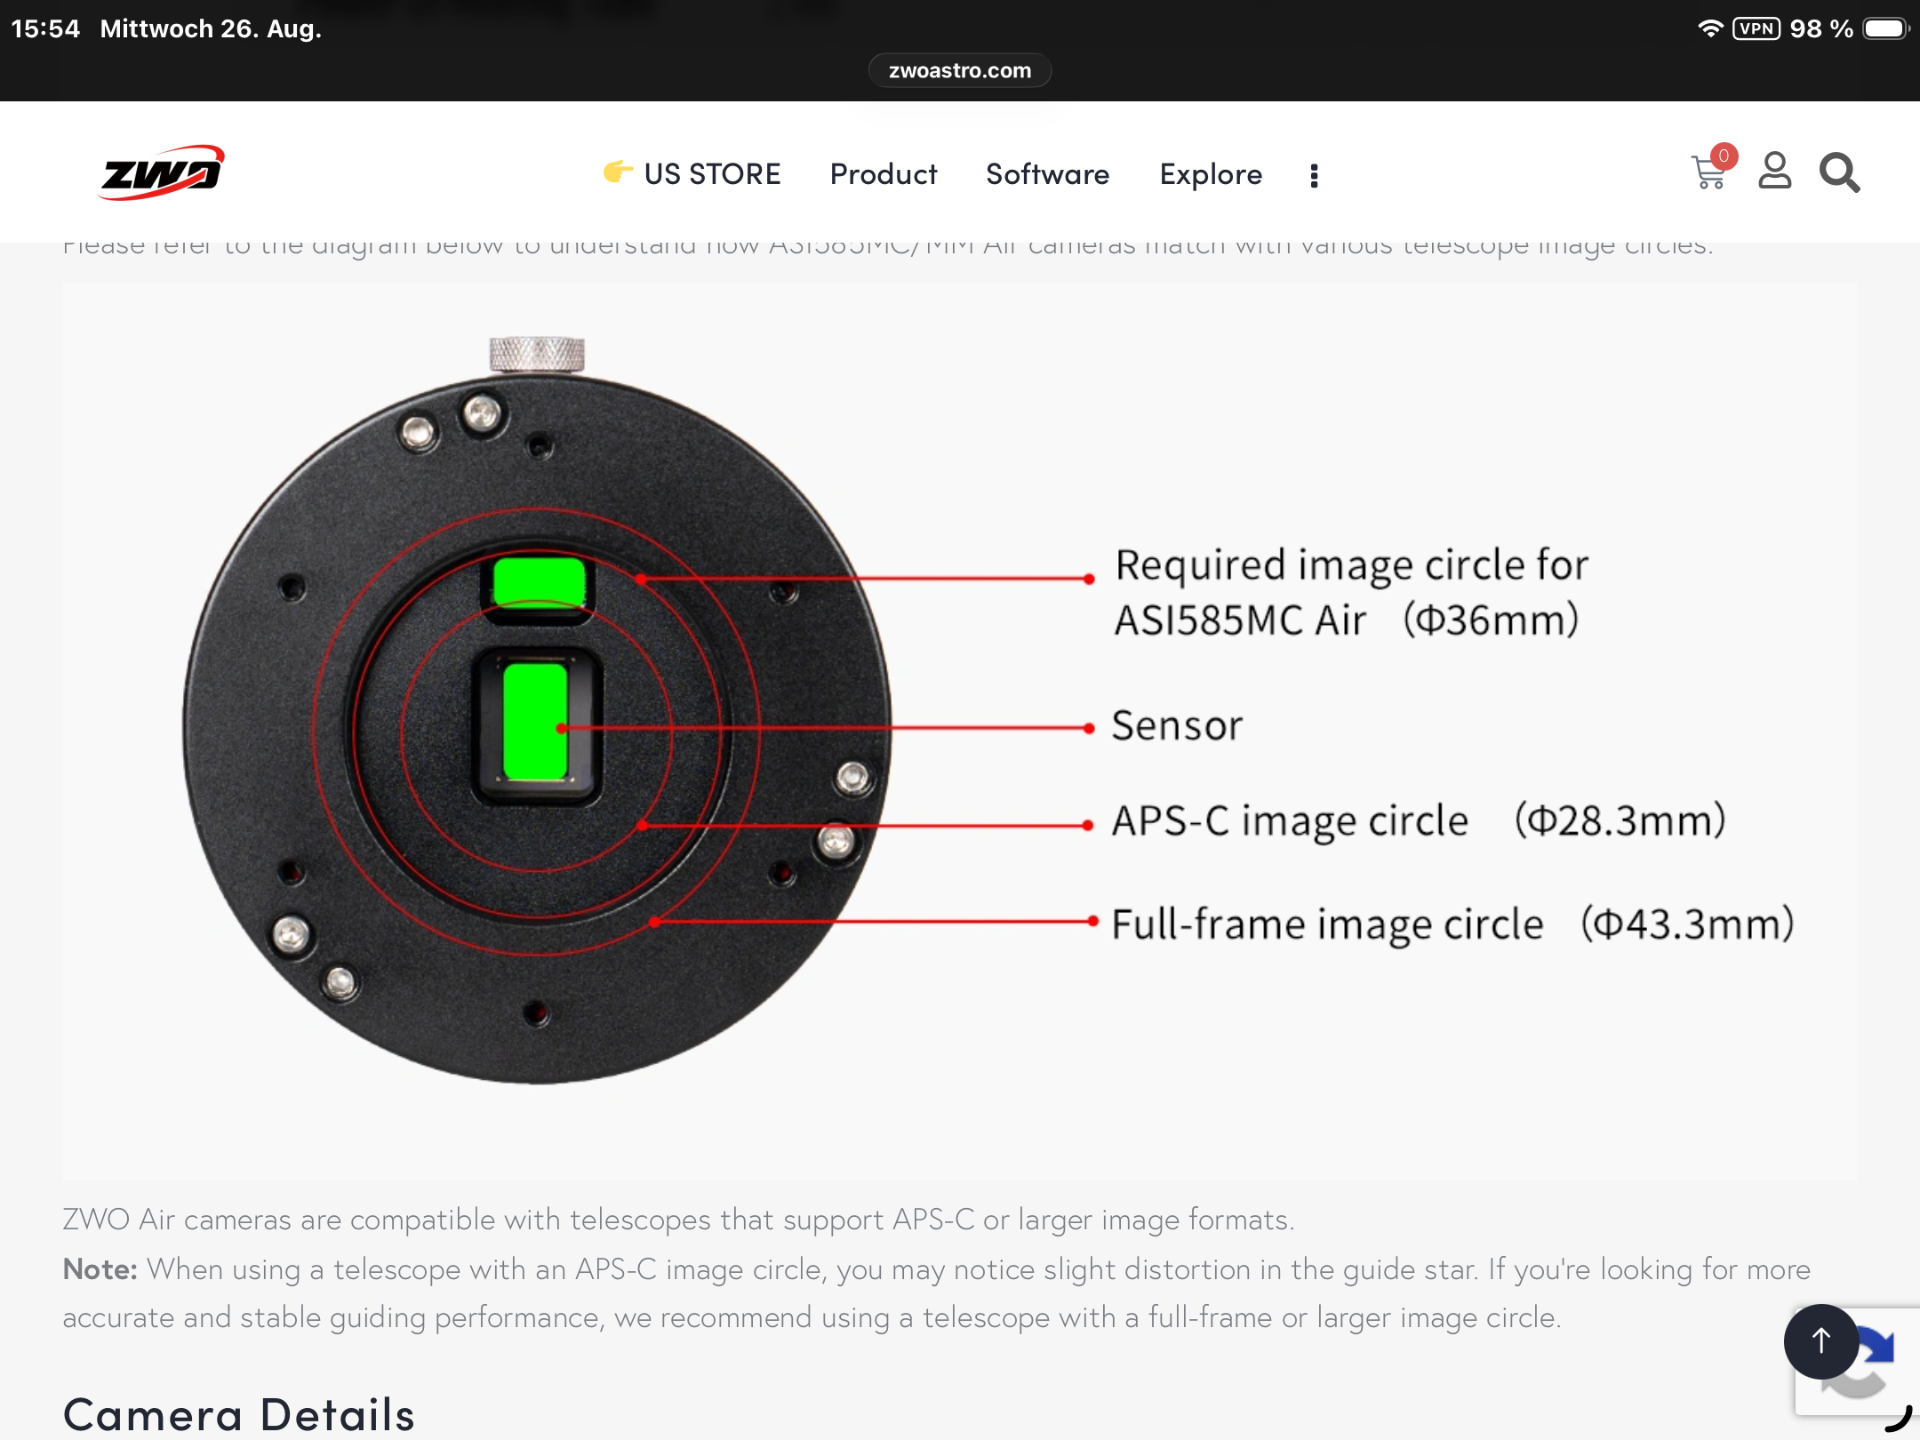This screenshot has width=1920, height=1440.
Task: Open the user account icon
Action: point(1774,171)
